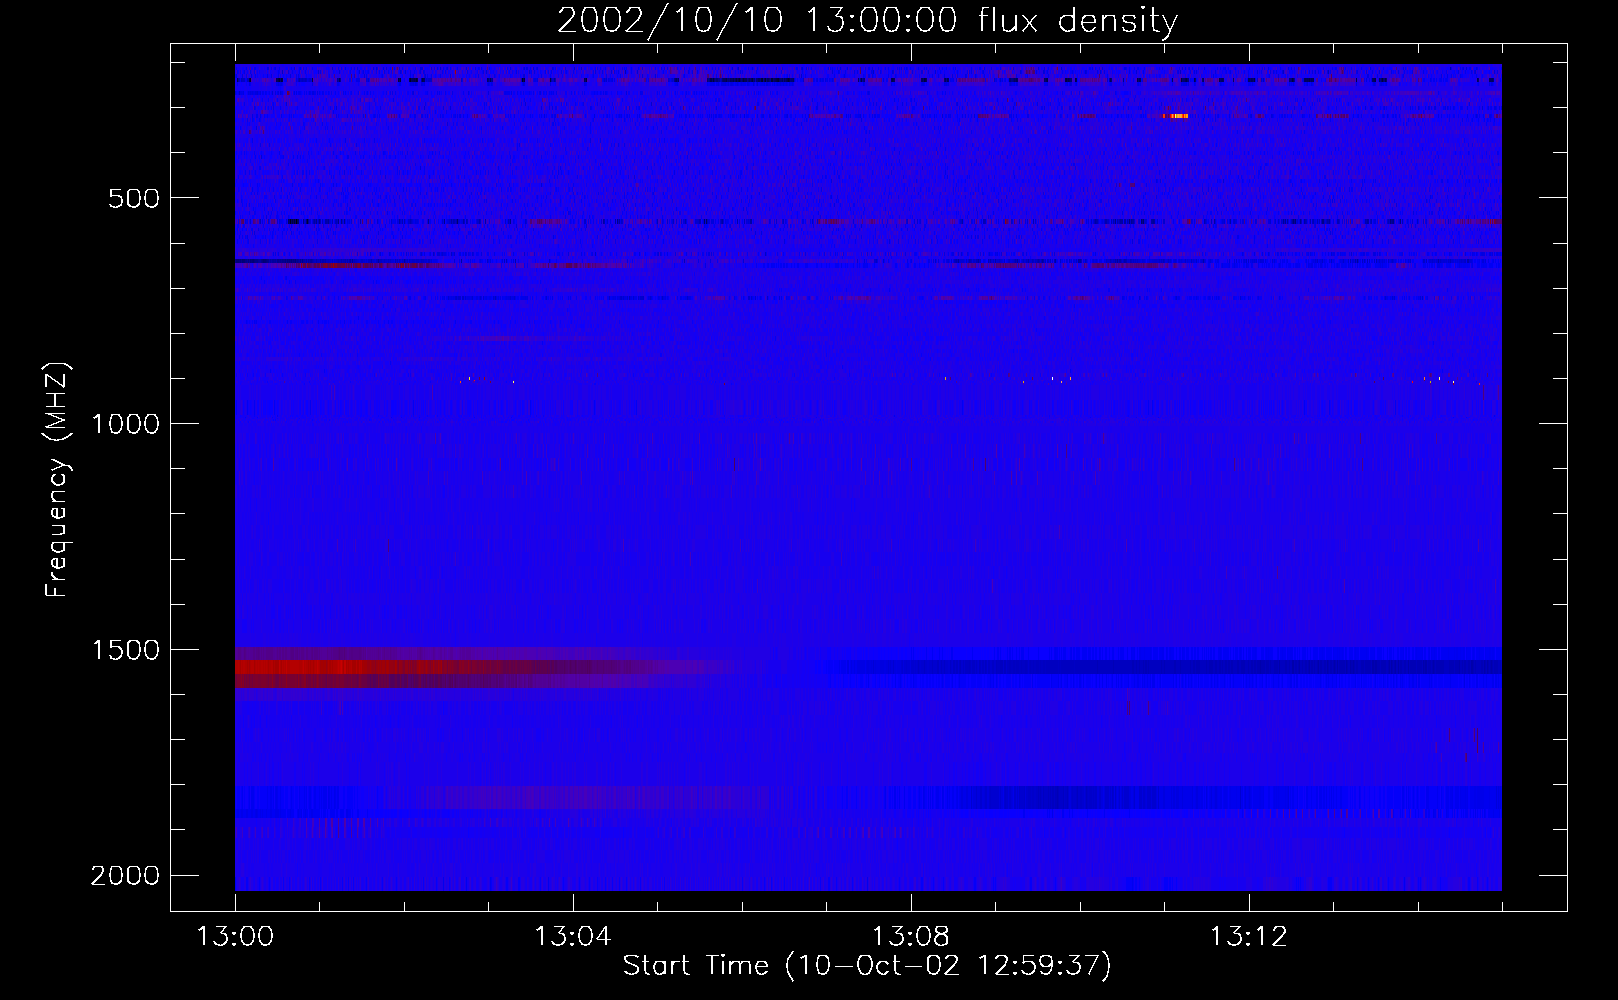Click the 13:04 time tick label
1618x1000 pixels.
point(573,937)
